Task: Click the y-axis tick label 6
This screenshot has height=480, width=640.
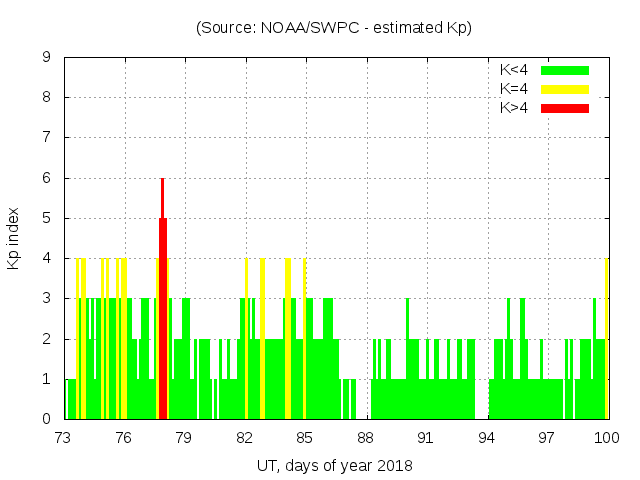Action: click(47, 178)
